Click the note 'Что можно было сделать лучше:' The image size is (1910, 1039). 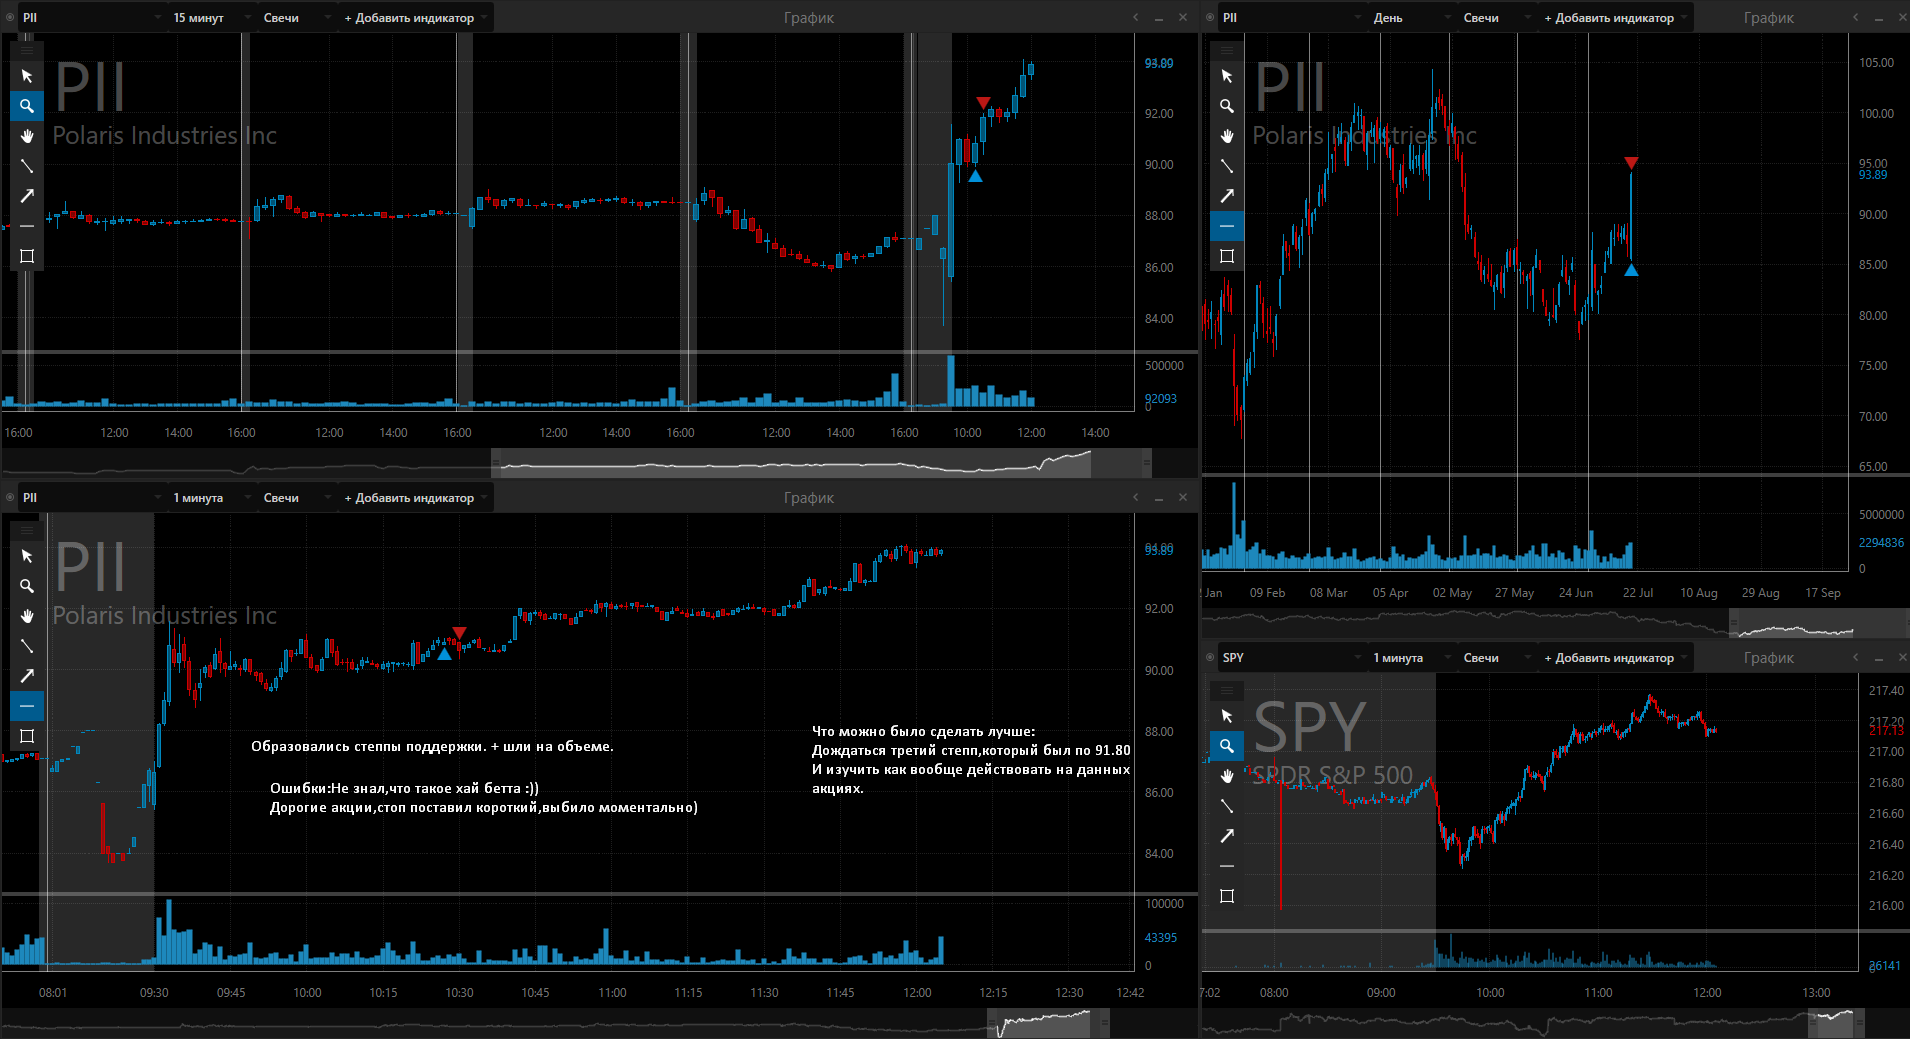(x=923, y=731)
